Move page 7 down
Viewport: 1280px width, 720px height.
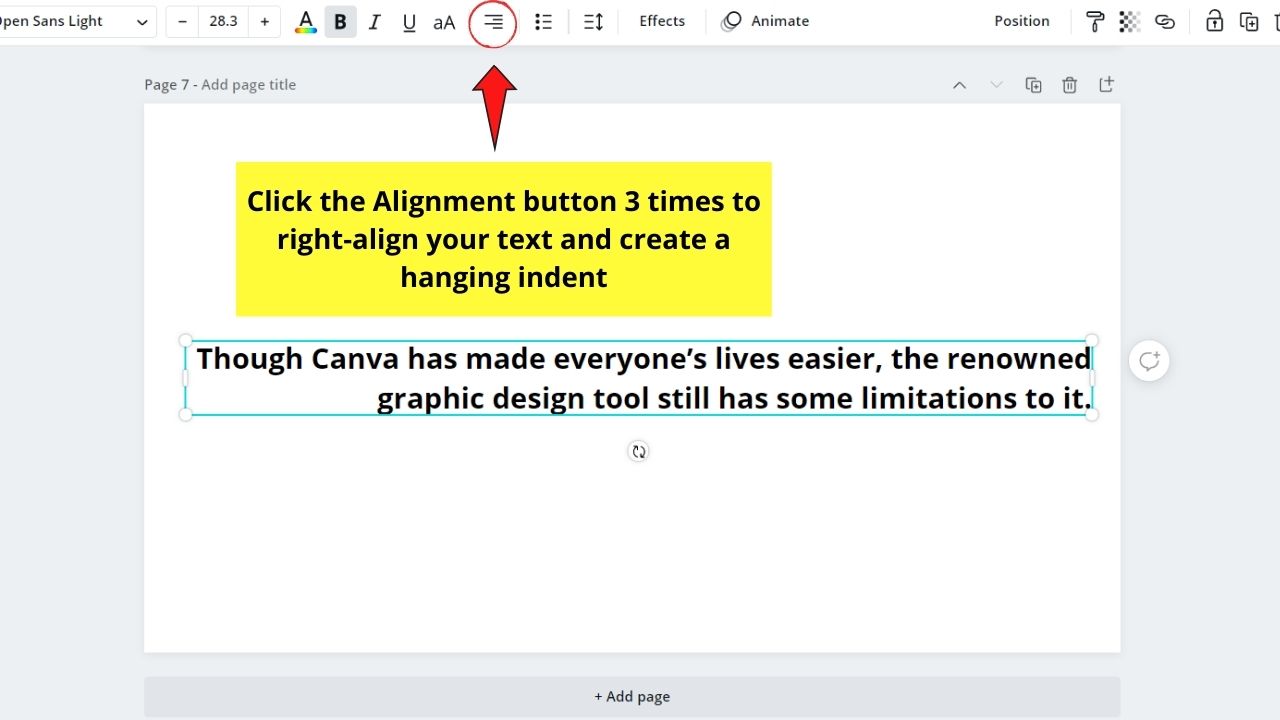pos(996,85)
